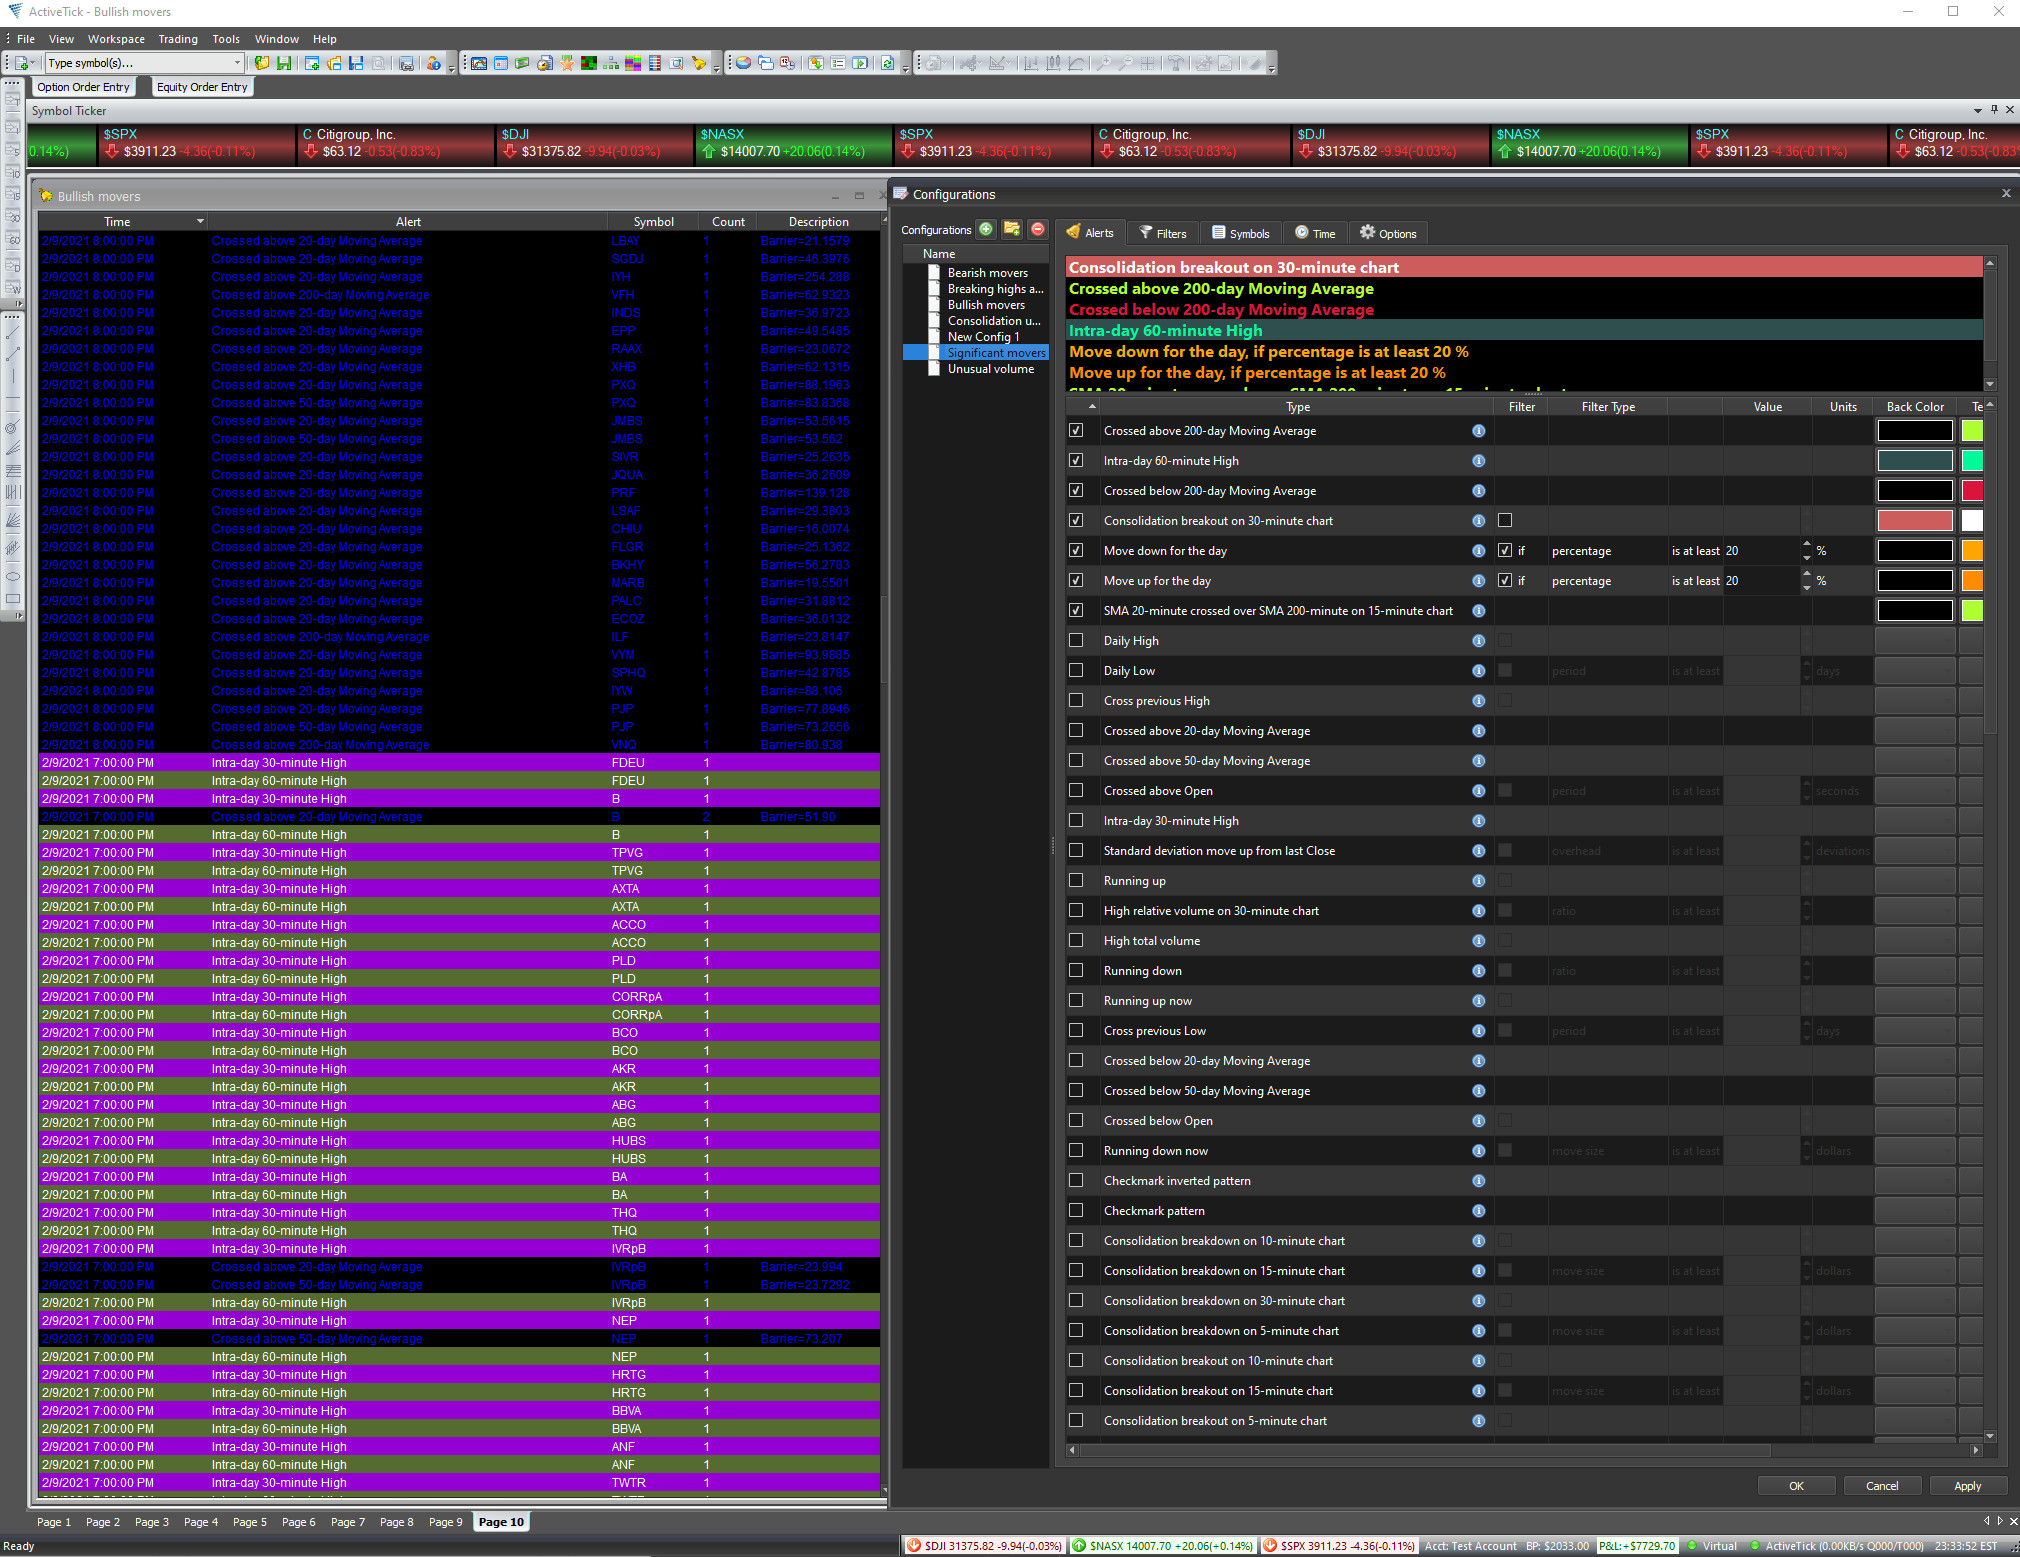Click the Option Order Entry button
Screen dimensions: 2020x1557
click(83, 87)
